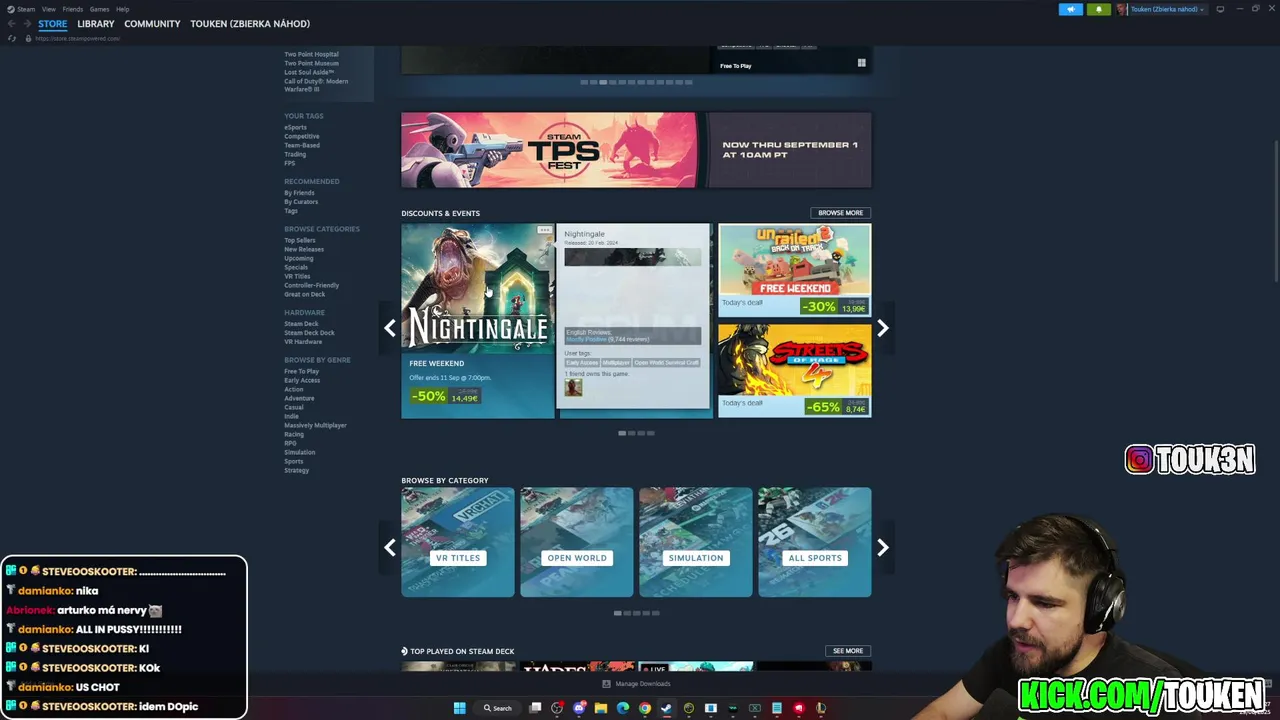Open the Unrailed 2 free weekend deal
1280x720 pixels.
[x=794, y=270]
